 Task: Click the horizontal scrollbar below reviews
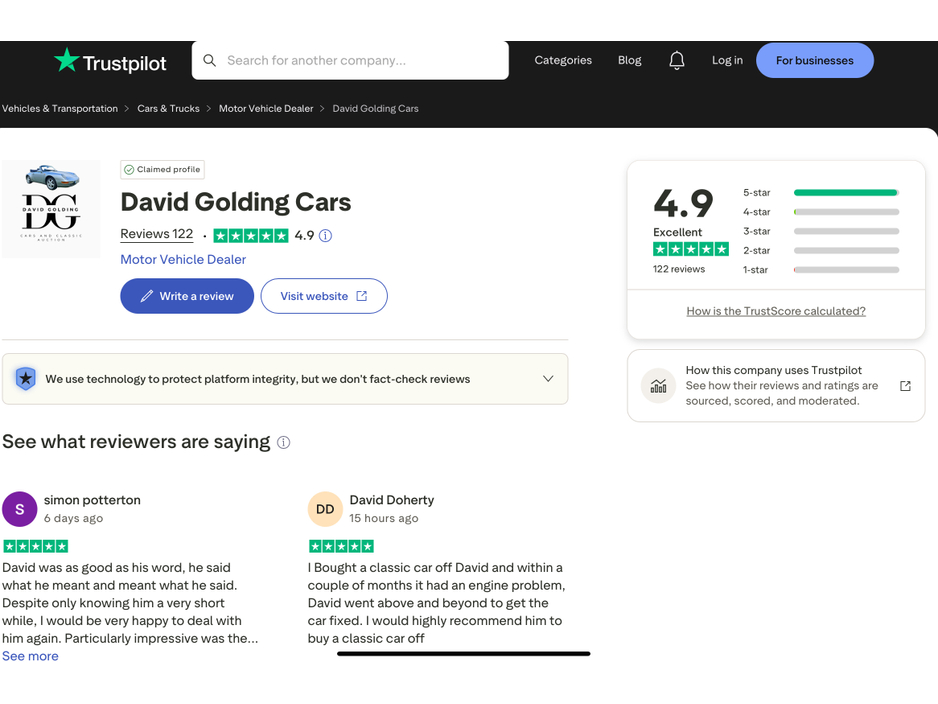pos(464,654)
